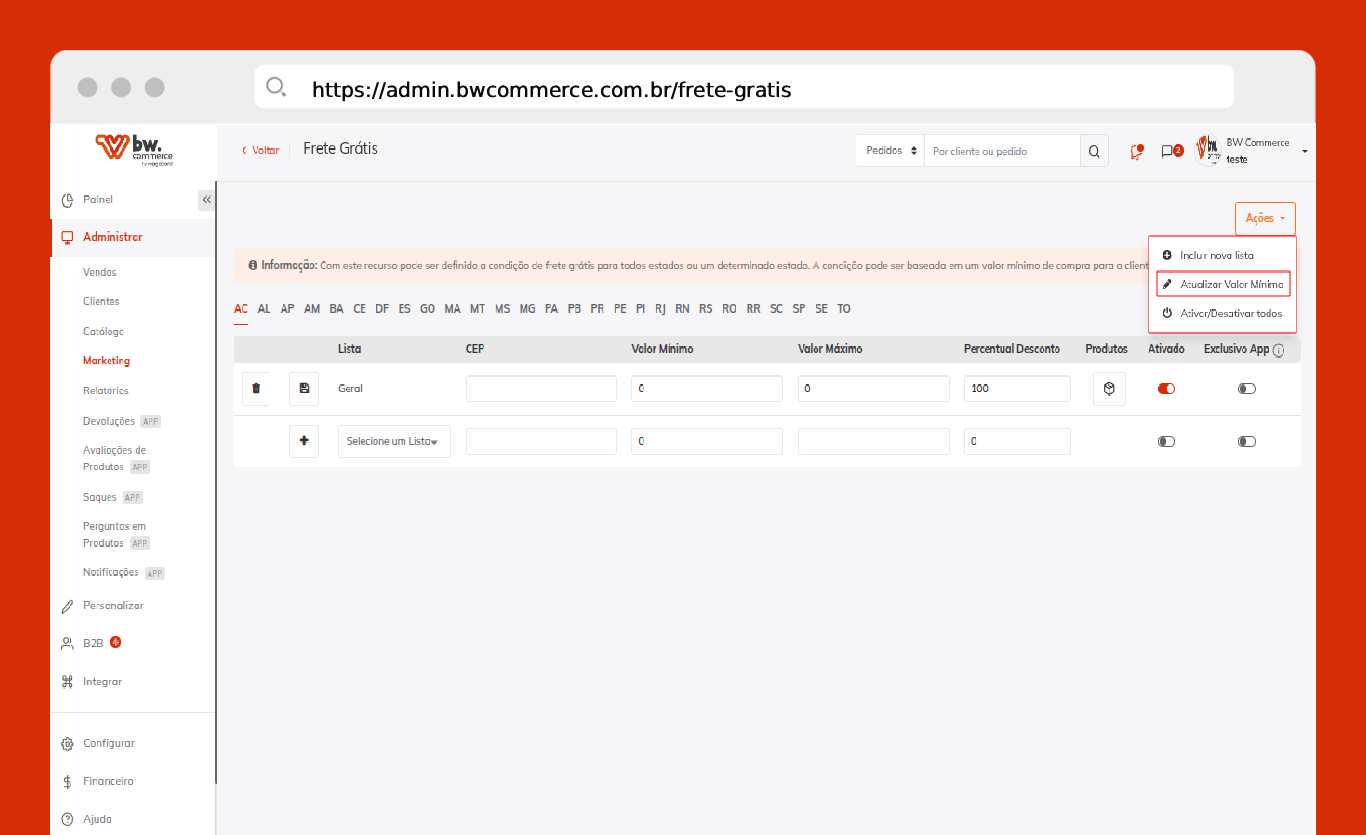Click Valor Mínimo field in Geral row

(x=707, y=388)
